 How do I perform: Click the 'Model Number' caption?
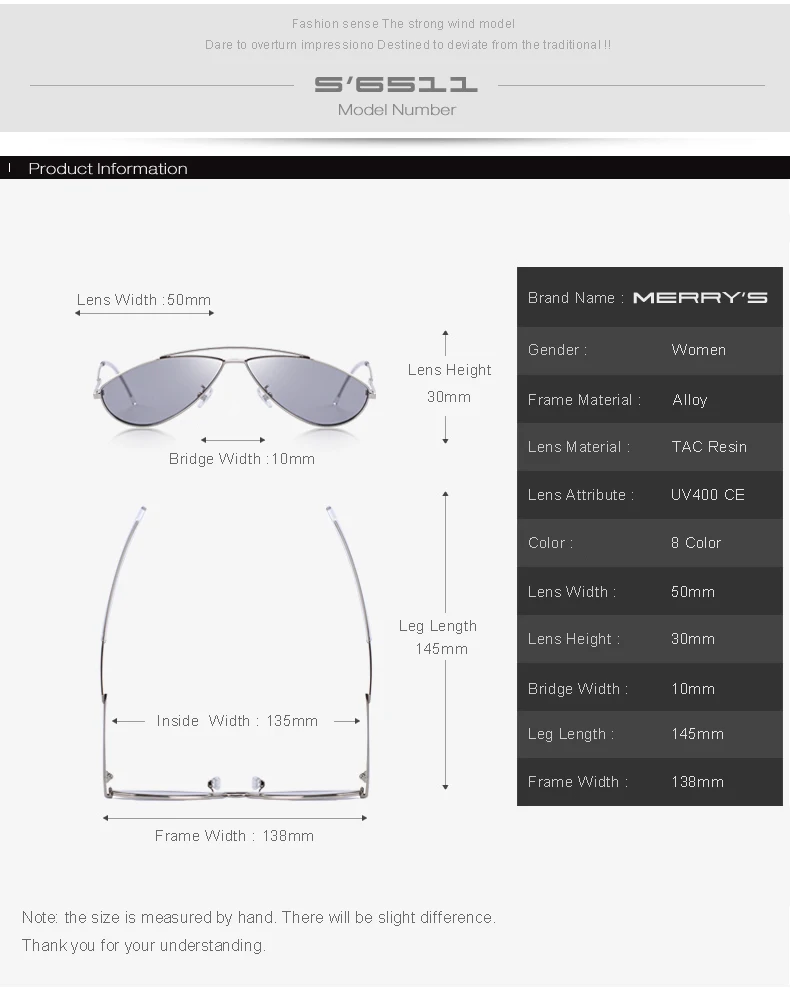pos(397,109)
